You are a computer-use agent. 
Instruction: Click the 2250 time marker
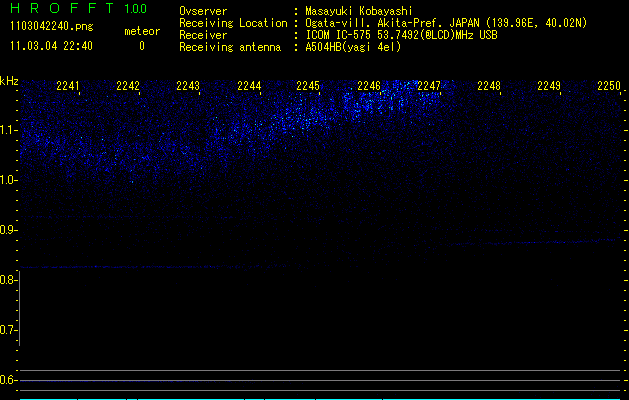(609, 85)
